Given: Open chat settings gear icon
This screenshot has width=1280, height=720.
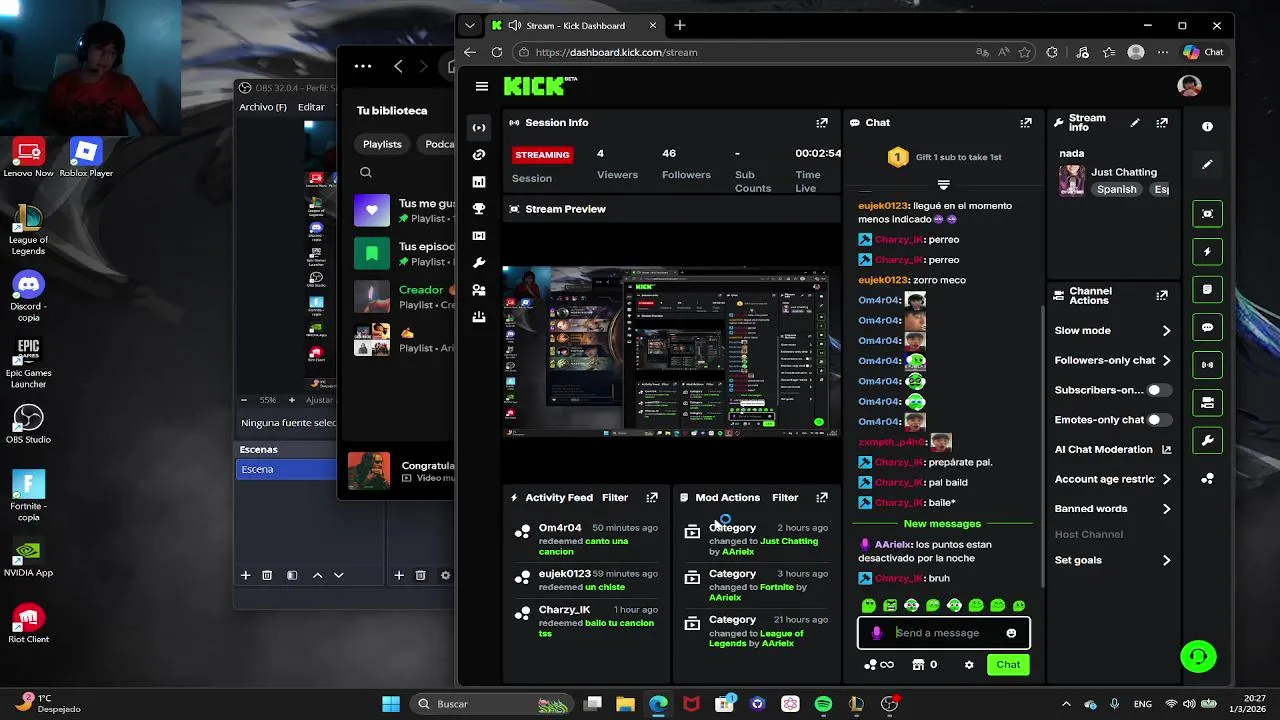Looking at the screenshot, I should coord(969,665).
